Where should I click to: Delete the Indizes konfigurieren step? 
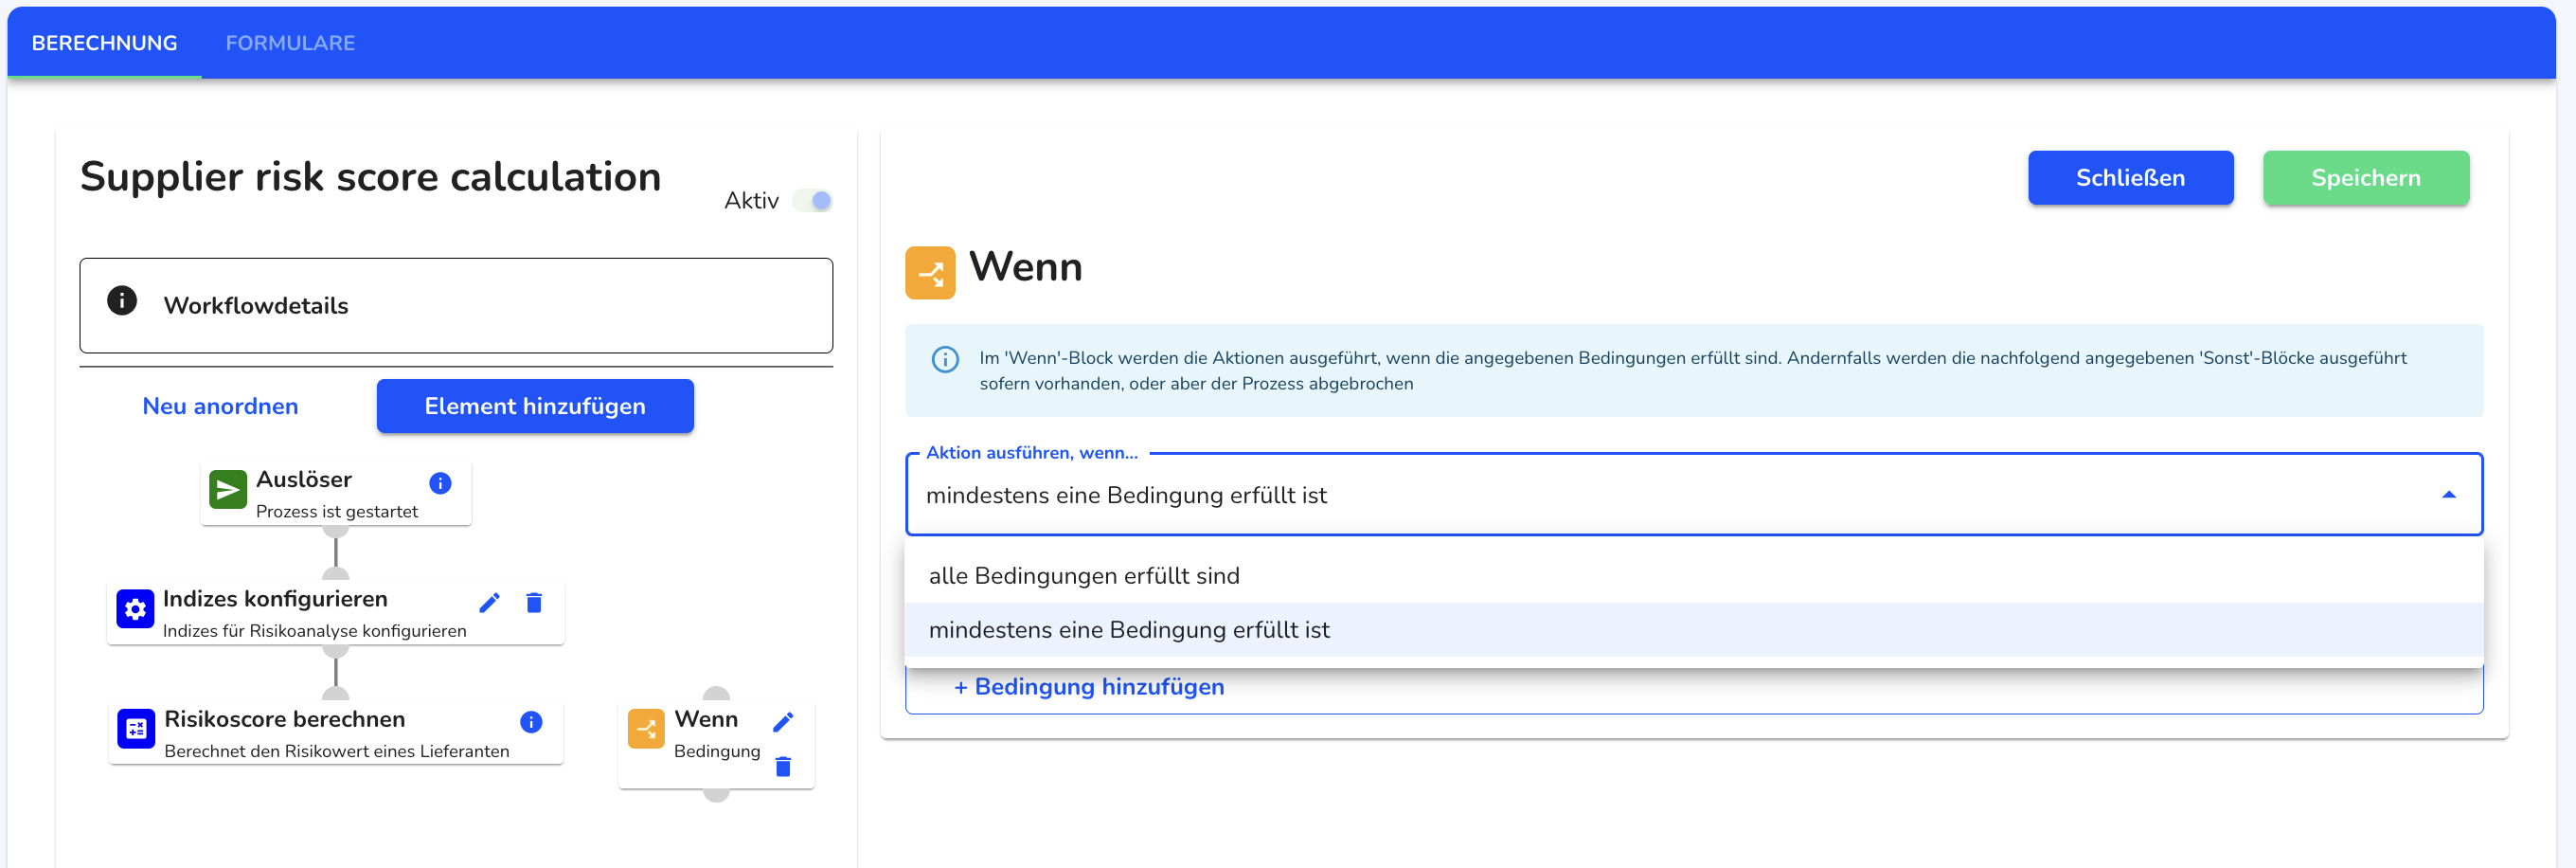click(534, 602)
